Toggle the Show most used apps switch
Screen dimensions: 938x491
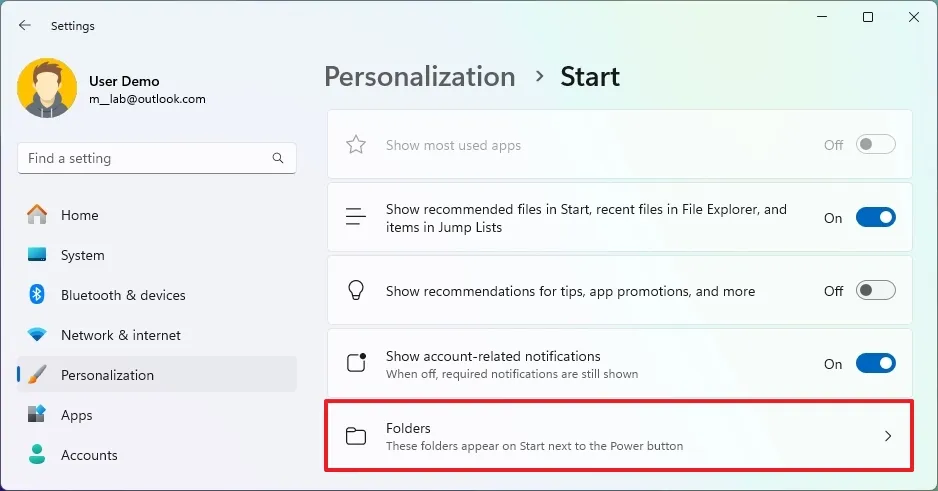[875, 145]
